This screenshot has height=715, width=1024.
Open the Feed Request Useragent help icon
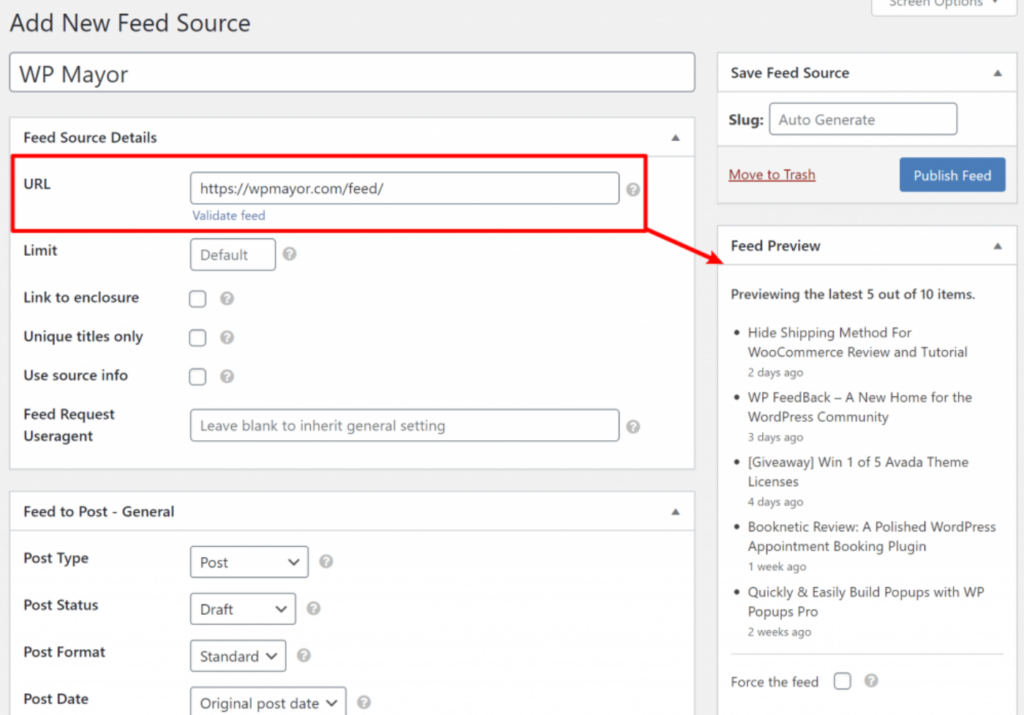pyautogui.click(x=633, y=425)
